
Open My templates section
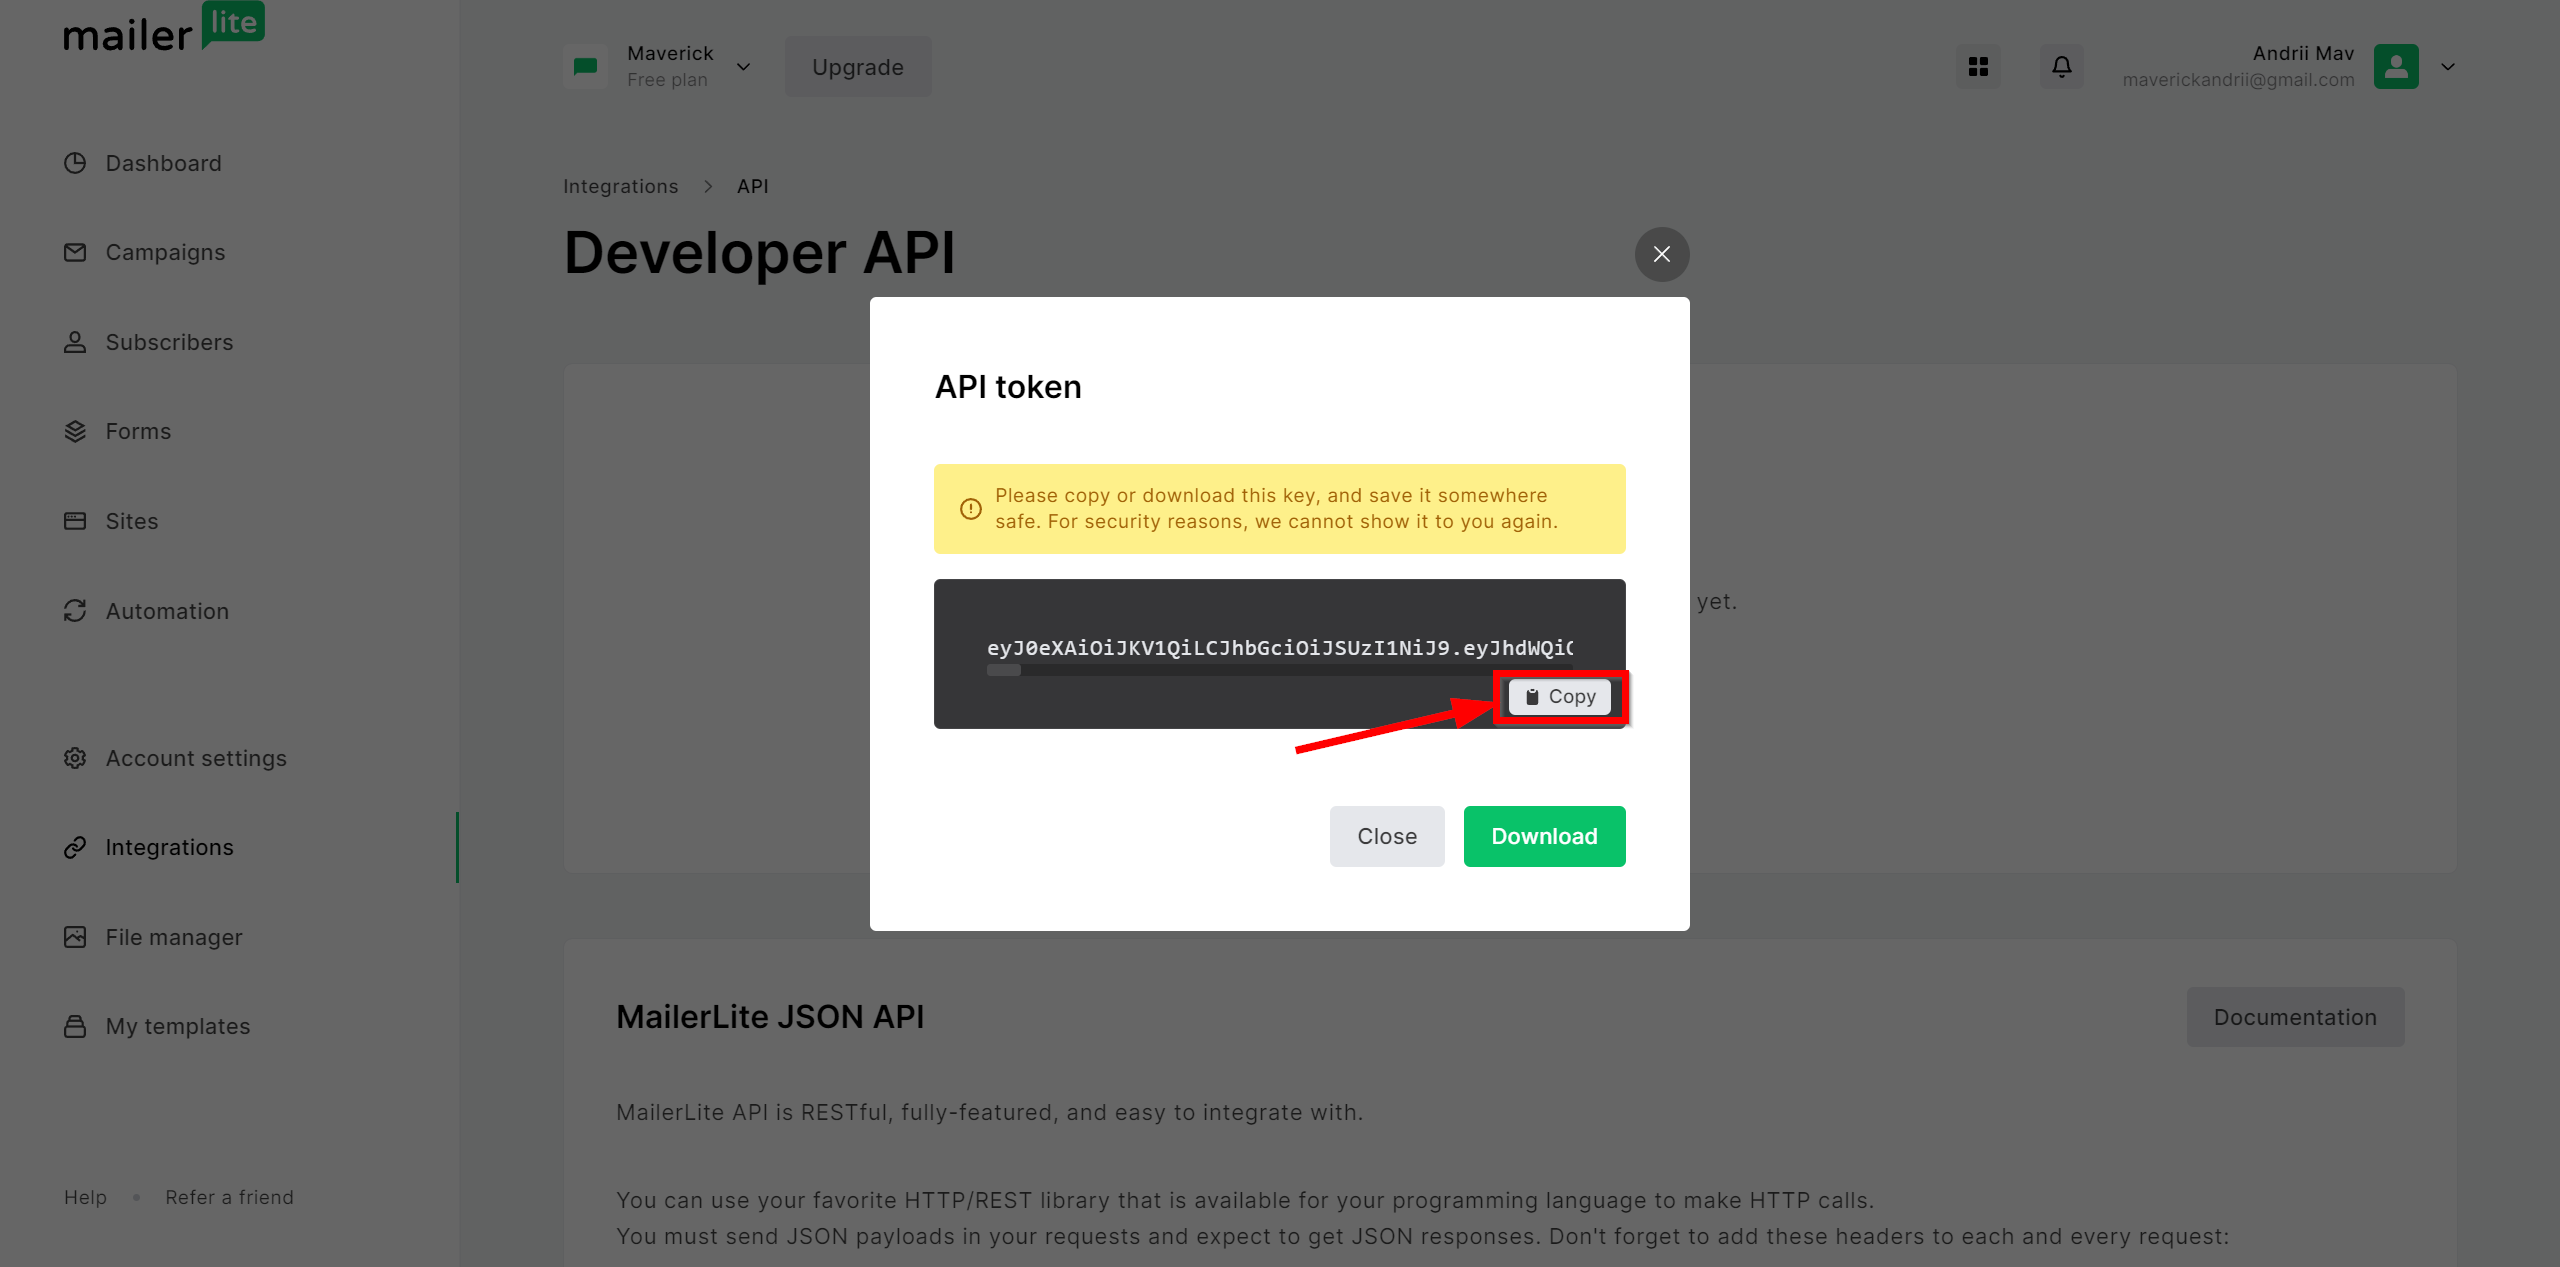[x=178, y=1025]
